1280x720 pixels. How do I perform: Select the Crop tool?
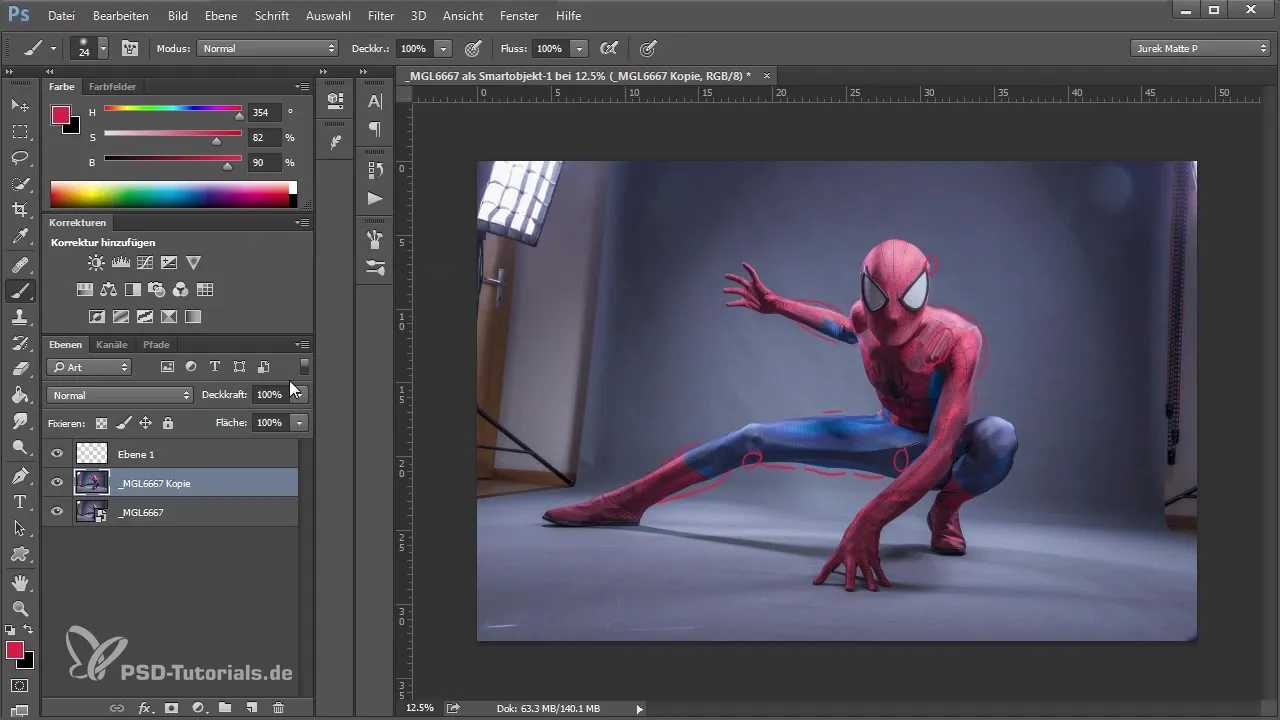coord(20,210)
